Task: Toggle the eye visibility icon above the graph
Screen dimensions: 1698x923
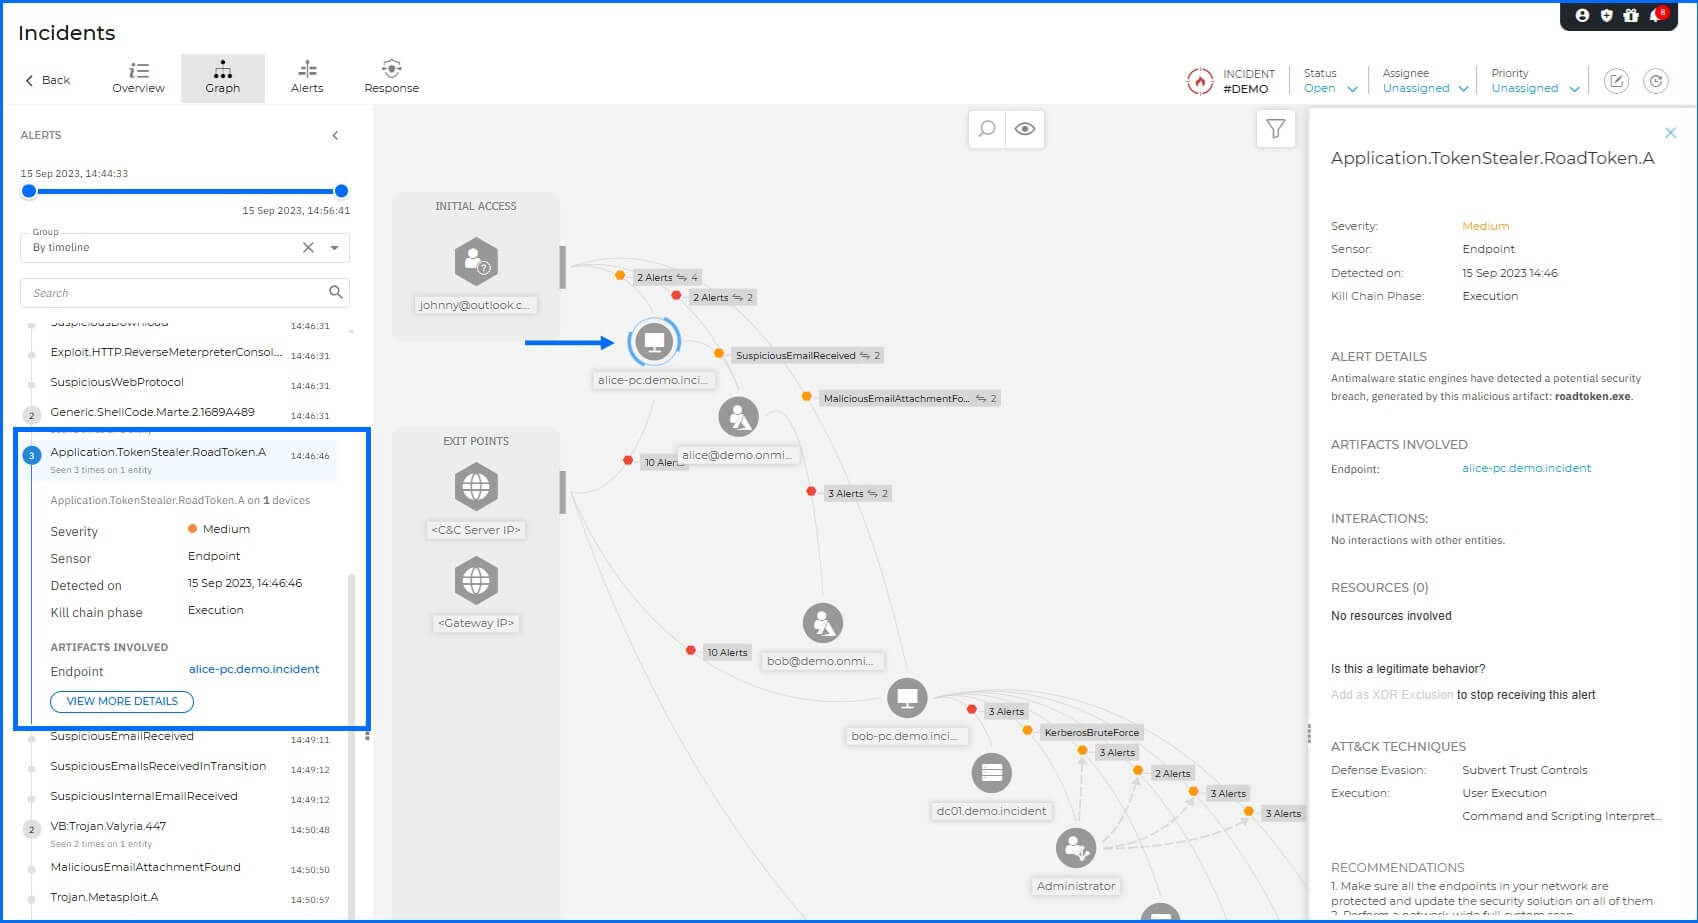Action: (x=1024, y=128)
